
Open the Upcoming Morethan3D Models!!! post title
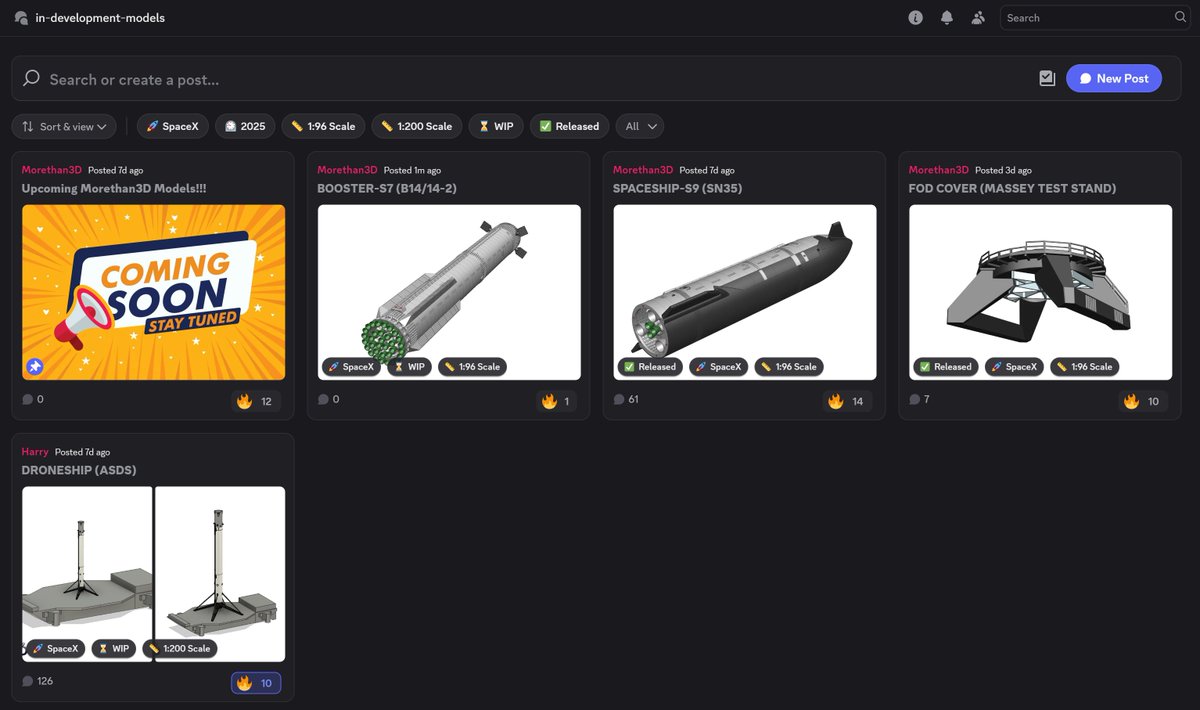pos(114,188)
